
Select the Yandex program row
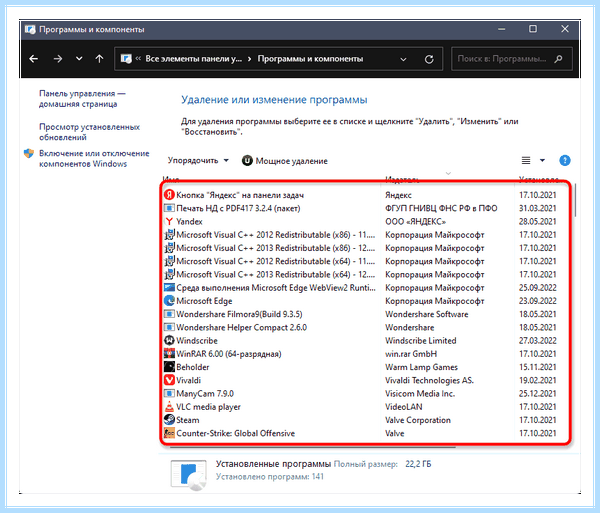pyautogui.click(x=360, y=221)
